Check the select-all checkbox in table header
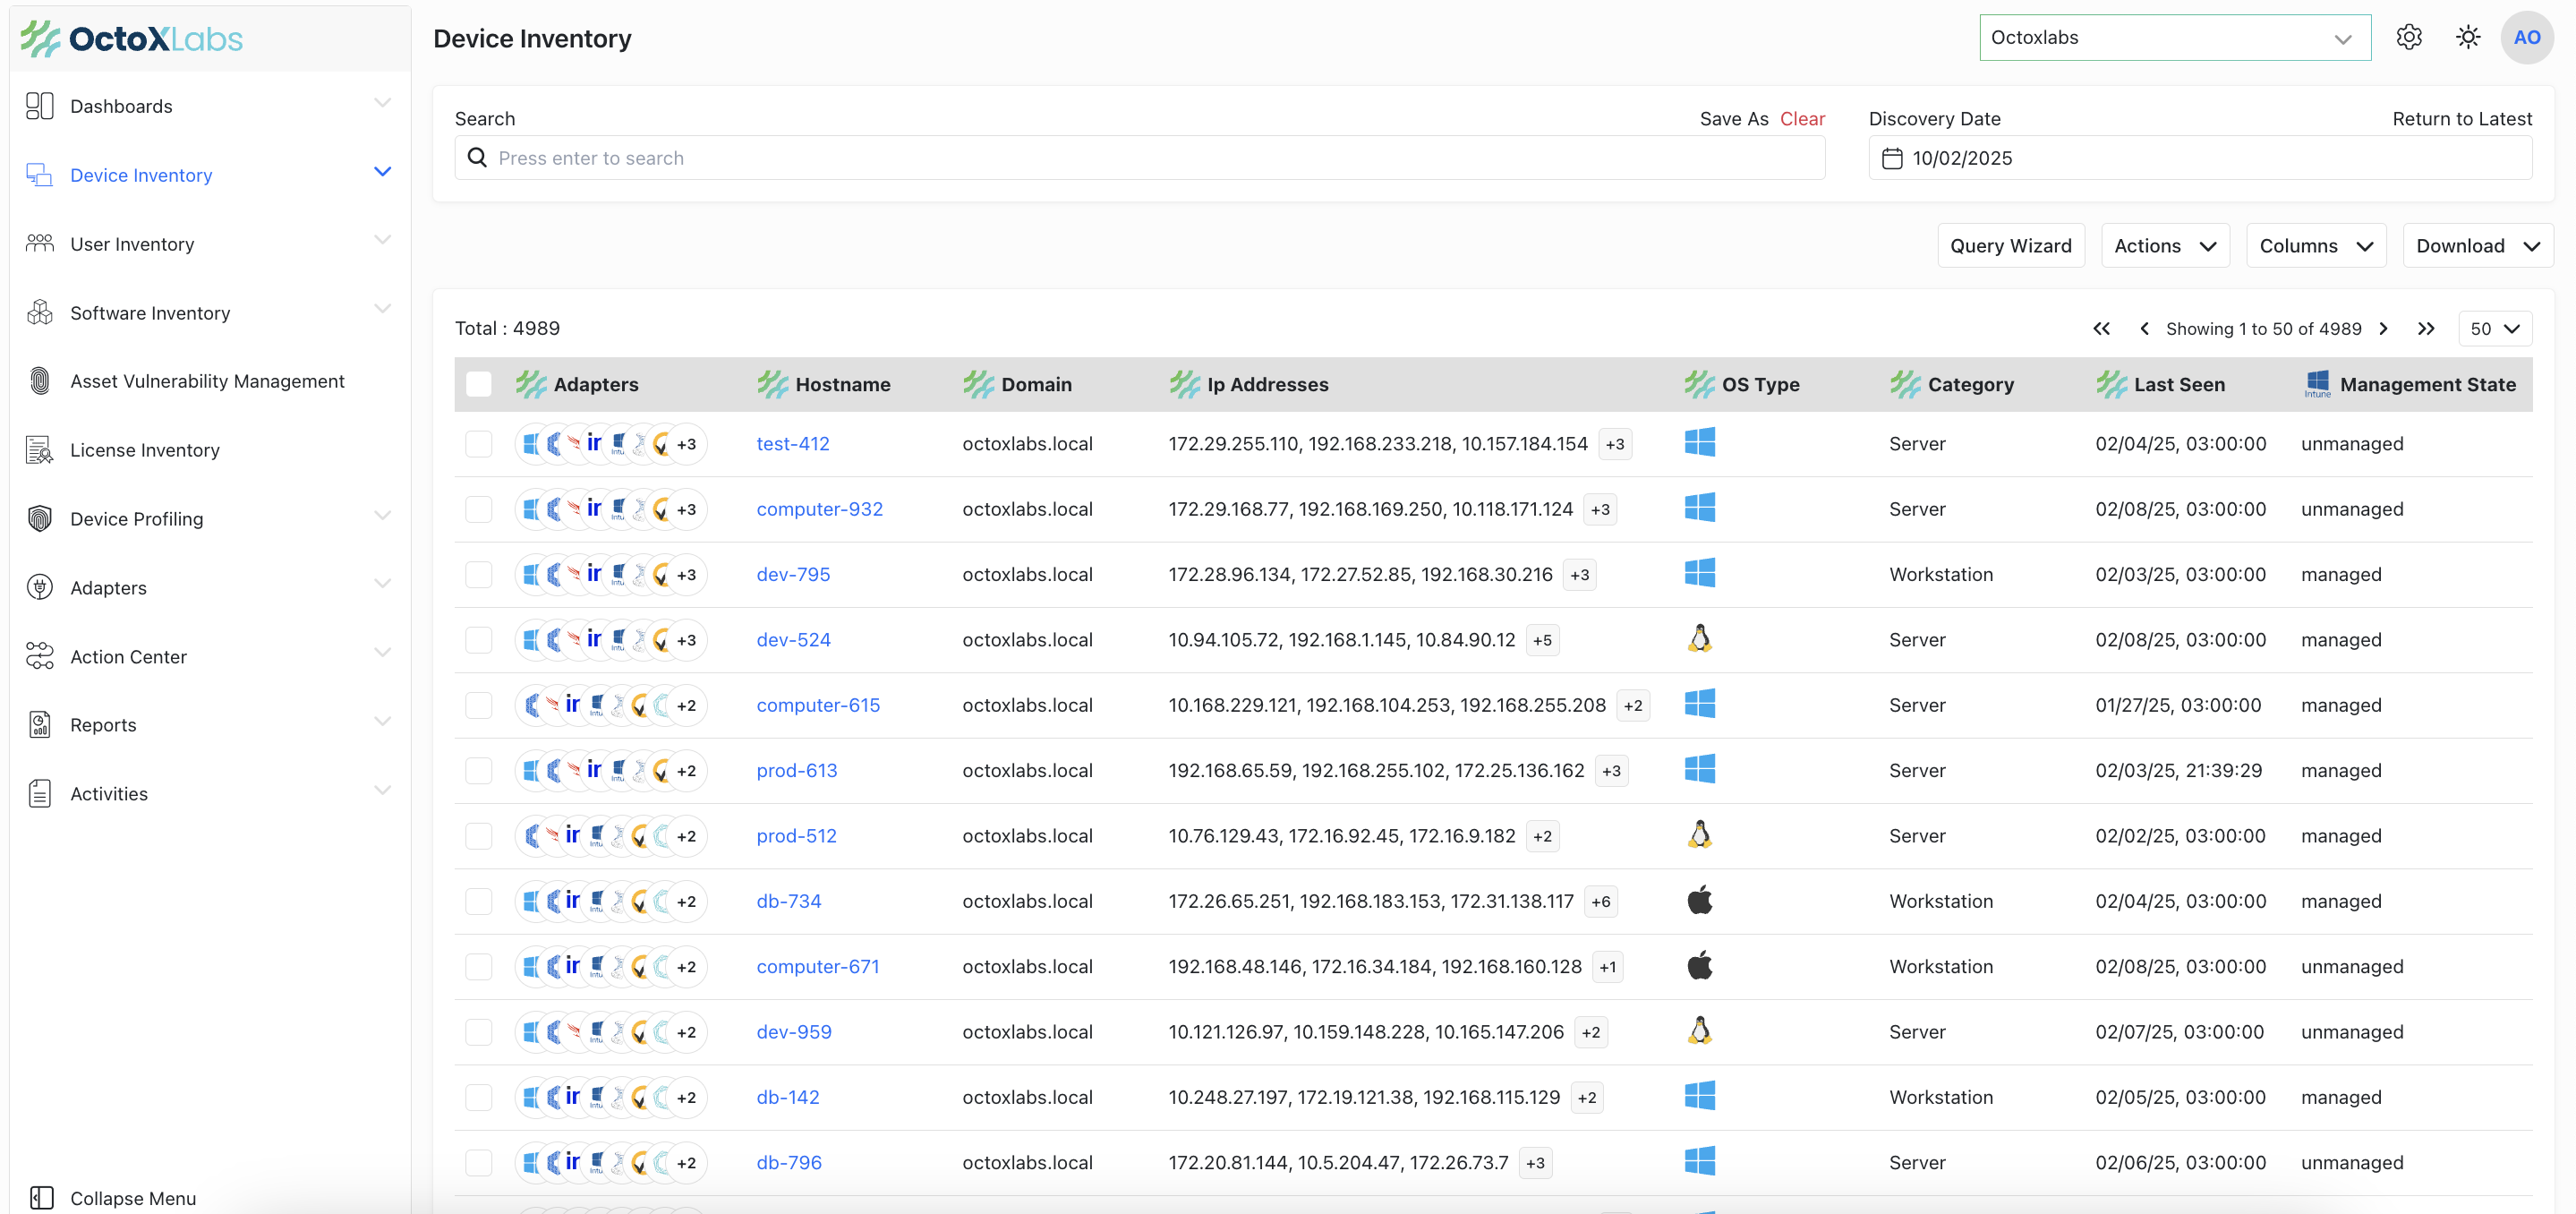The image size is (2576, 1214). [x=479, y=384]
